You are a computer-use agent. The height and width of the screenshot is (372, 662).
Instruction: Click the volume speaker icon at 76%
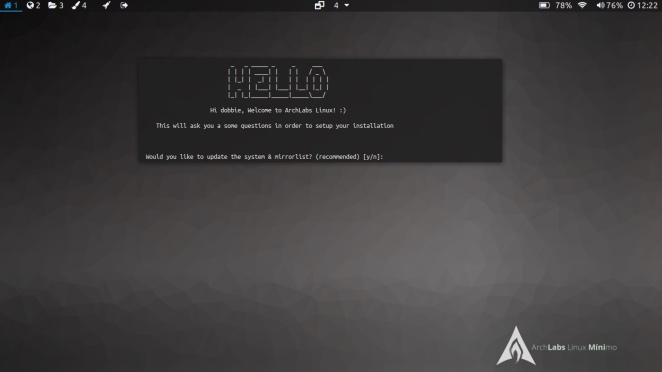coord(600,5)
